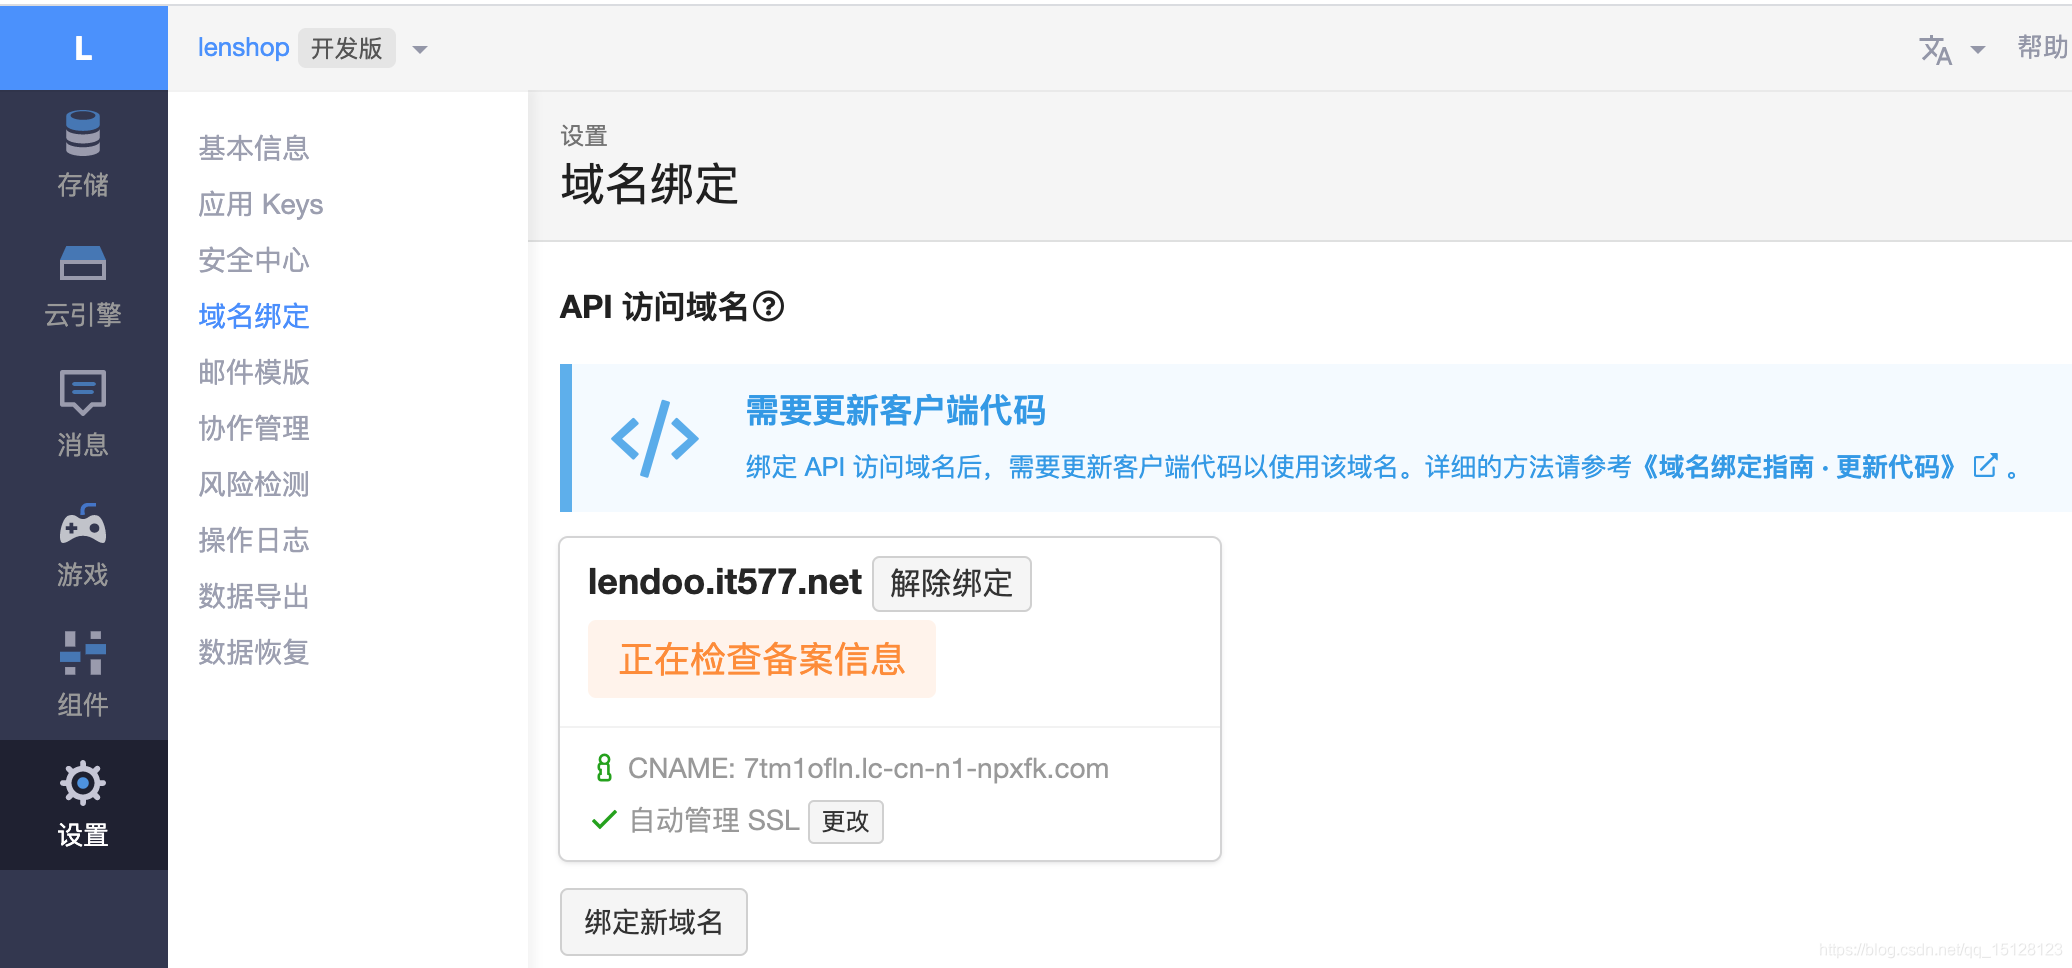The image size is (2072, 968).
Task: Click the 开发版 plan badge
Action: pos(347,48)
